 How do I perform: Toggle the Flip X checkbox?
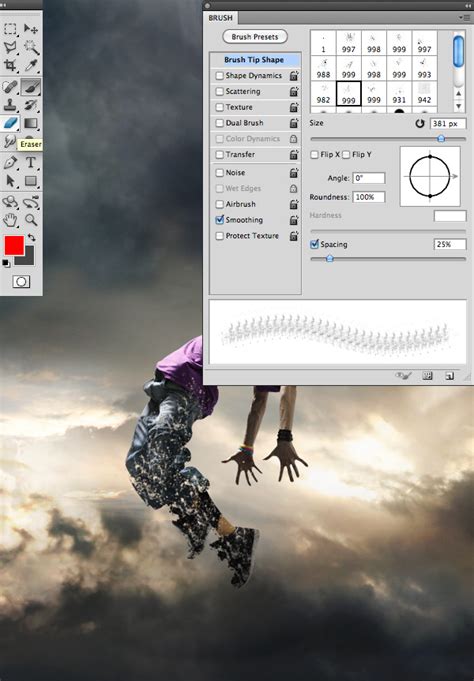pos(314,155)
